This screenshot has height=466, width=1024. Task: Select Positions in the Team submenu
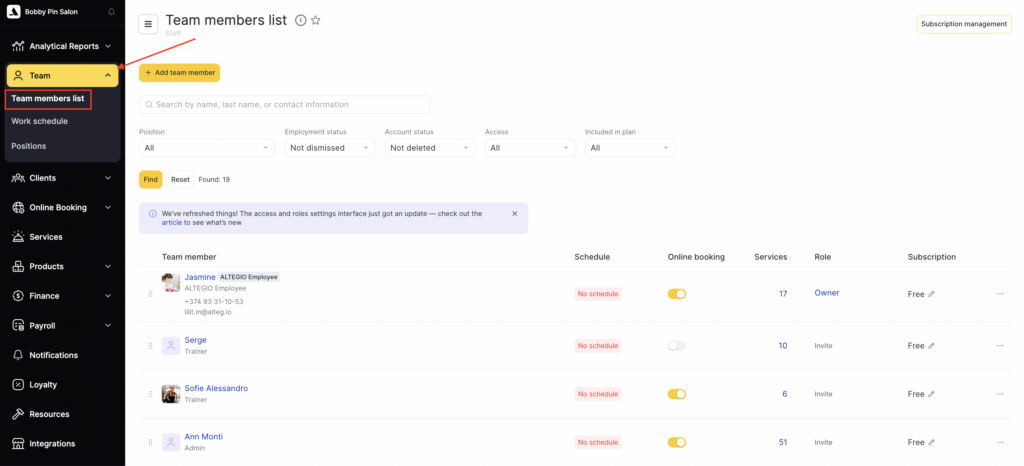(29, 146)
